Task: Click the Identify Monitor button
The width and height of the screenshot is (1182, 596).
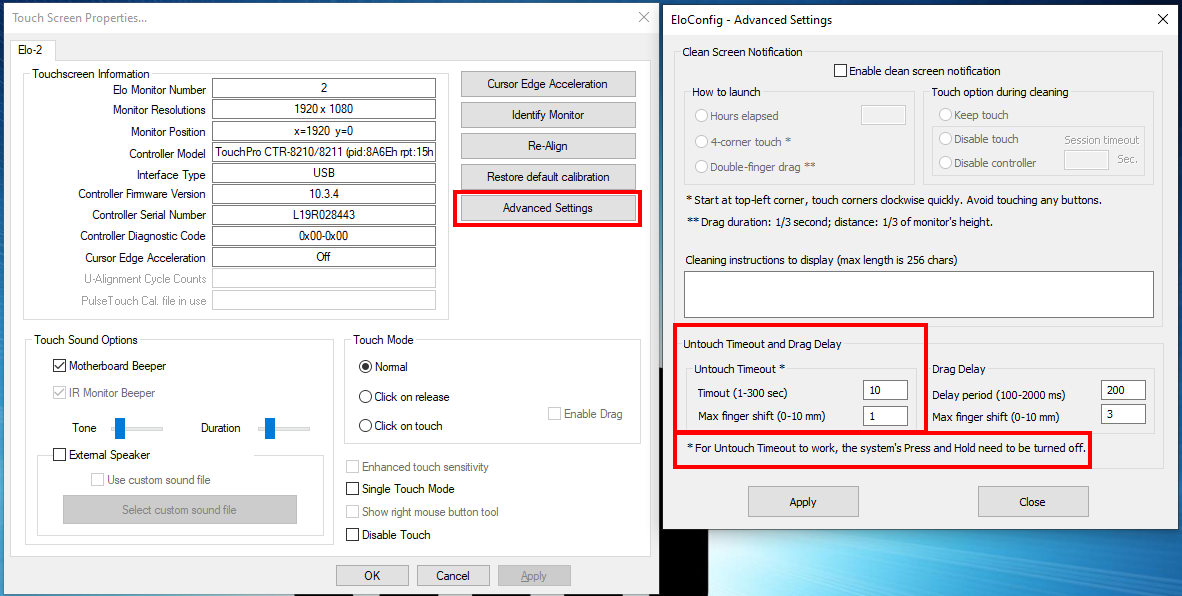Action: tap(548, 115)
